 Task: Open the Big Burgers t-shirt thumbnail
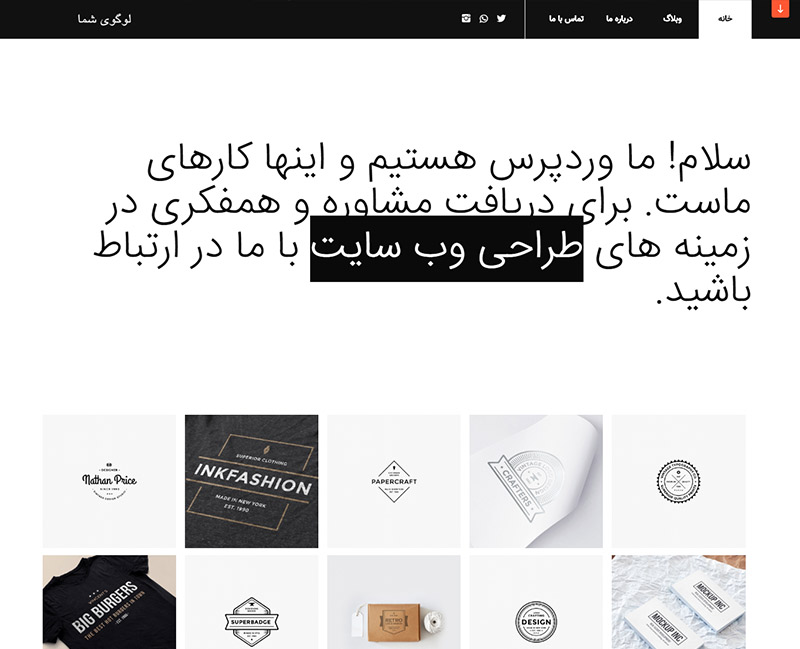tap(109, 602)
